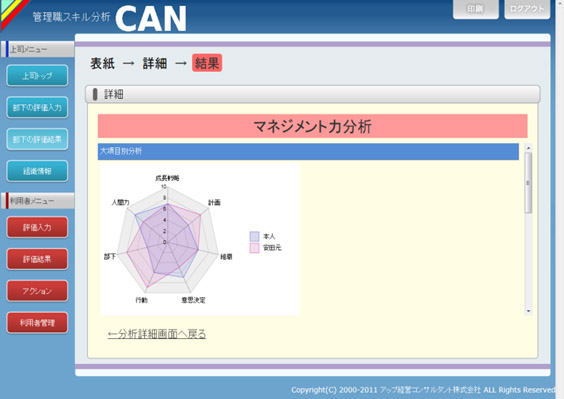Click the pink legend swatch

(254, 248)
